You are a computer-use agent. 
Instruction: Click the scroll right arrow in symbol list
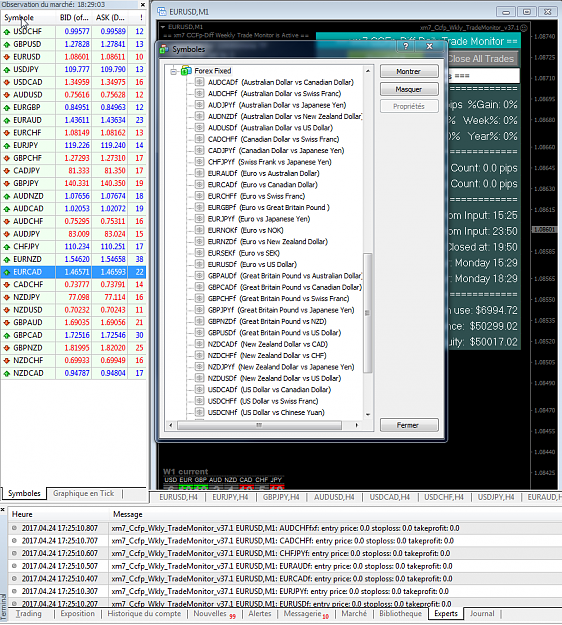pyautogui.click(x=357, y=425)
